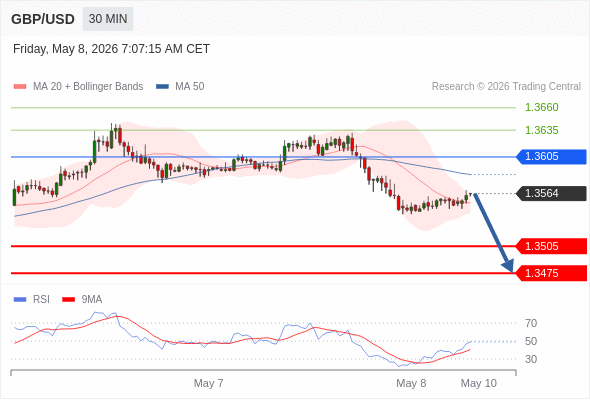Click the blue MA 50 legend swatch
Viewport: 590px width, 400px height.
162,87
